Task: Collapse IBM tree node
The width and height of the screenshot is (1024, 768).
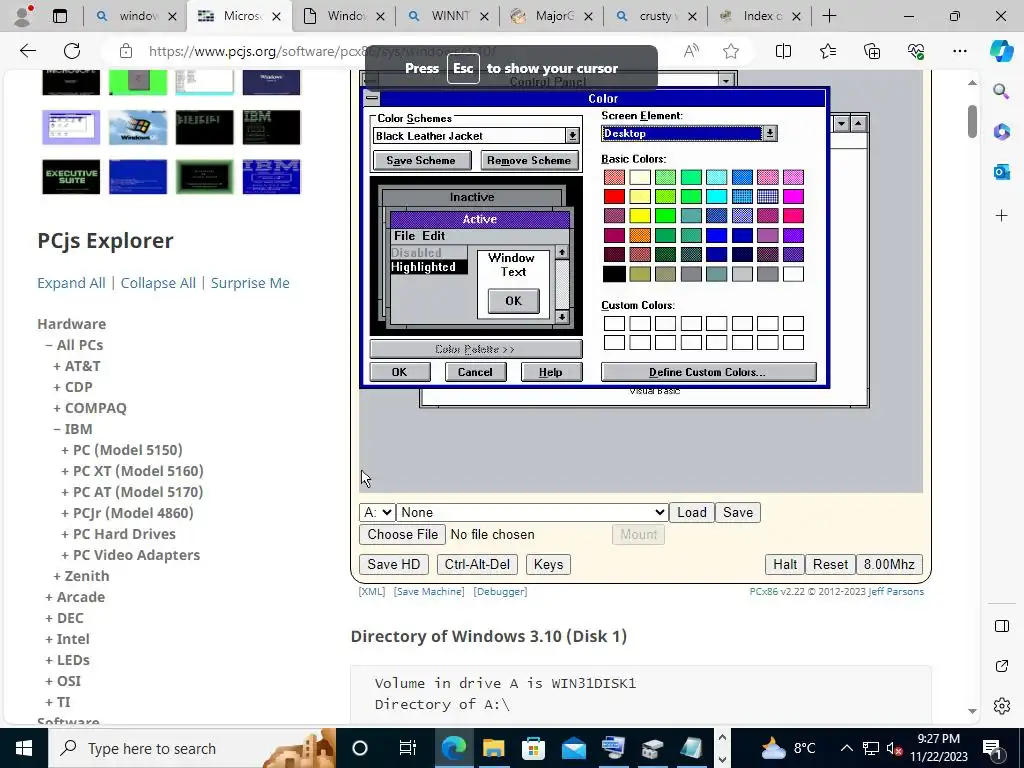Action: coord(57,429)
